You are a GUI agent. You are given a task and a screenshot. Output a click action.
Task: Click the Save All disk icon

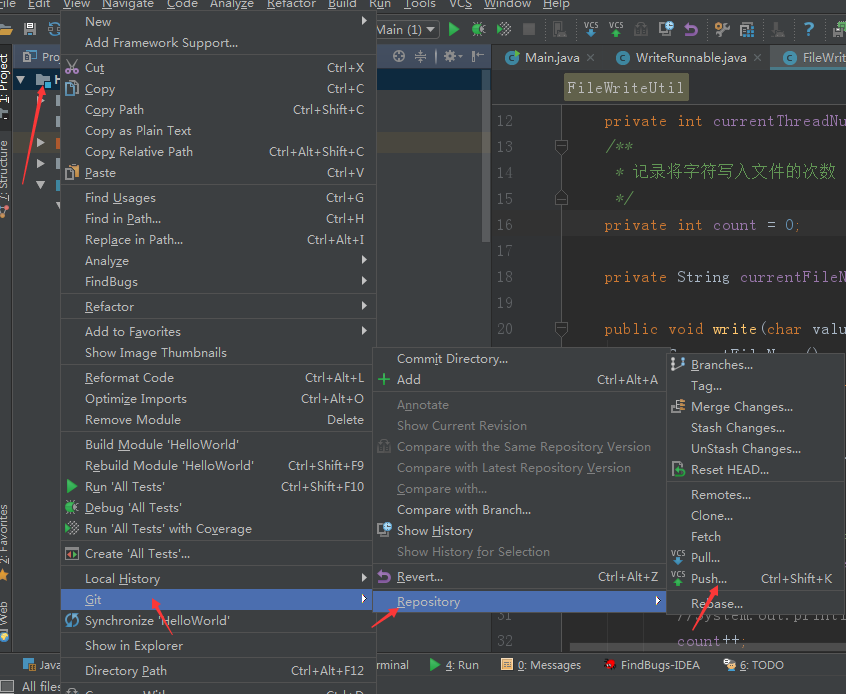(x=30, y=29)
